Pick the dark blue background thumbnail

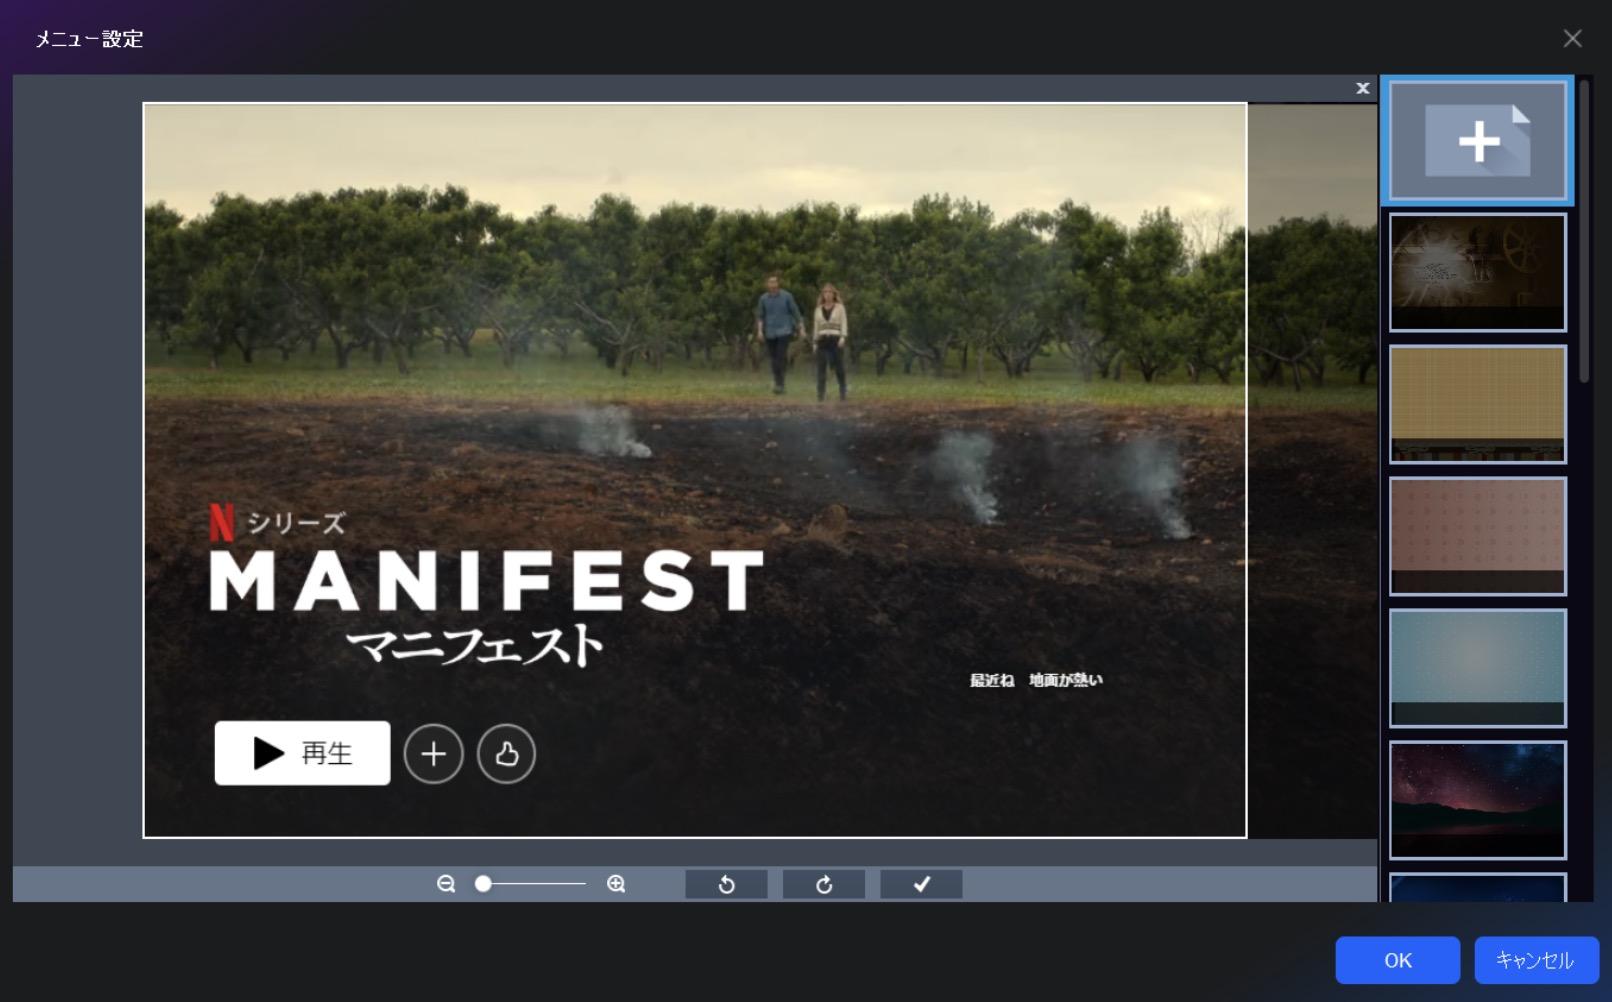coord(1478,887)
